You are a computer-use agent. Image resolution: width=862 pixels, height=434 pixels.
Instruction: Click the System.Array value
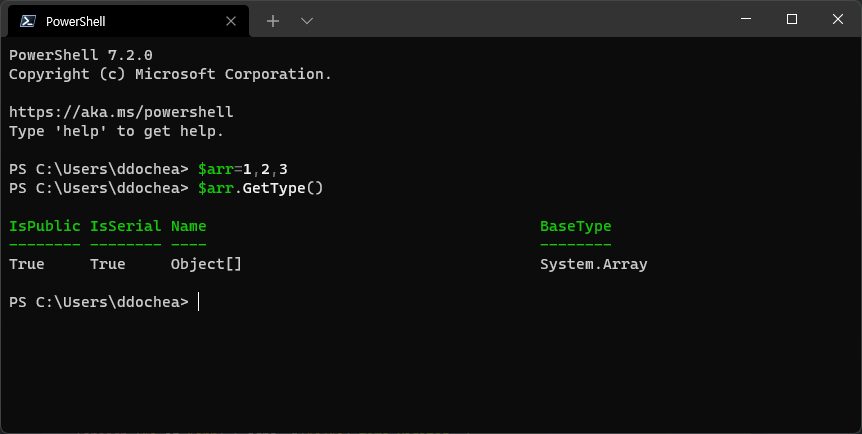click(x=594, y=265)
